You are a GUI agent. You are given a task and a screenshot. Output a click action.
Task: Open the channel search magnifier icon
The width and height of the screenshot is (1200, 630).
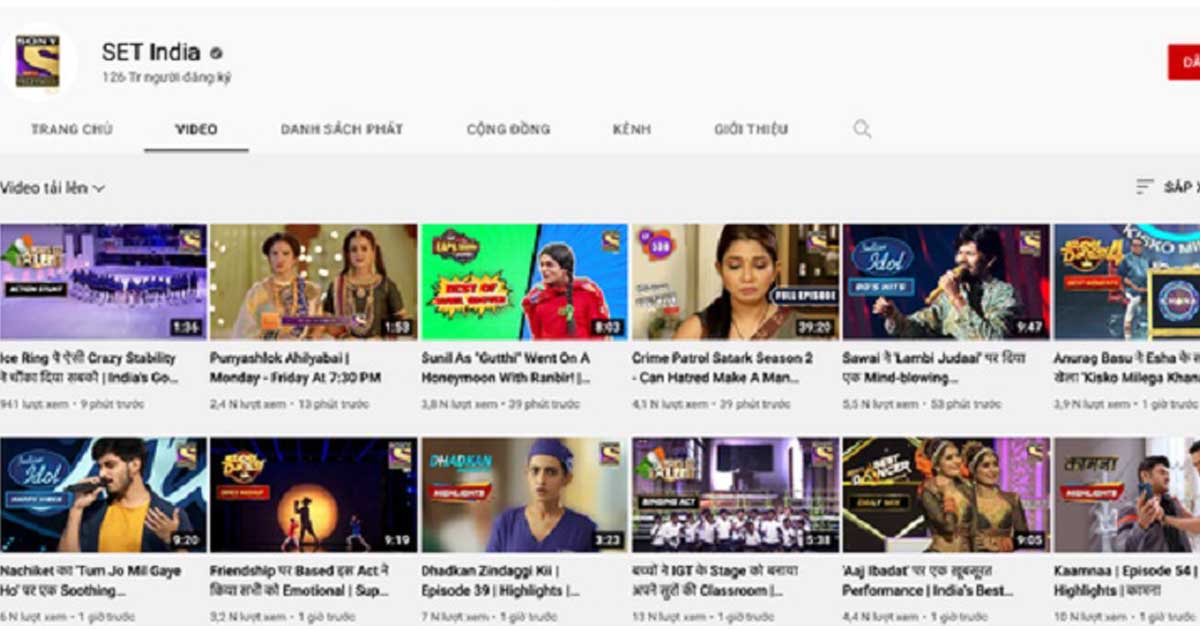pos(862,129)
